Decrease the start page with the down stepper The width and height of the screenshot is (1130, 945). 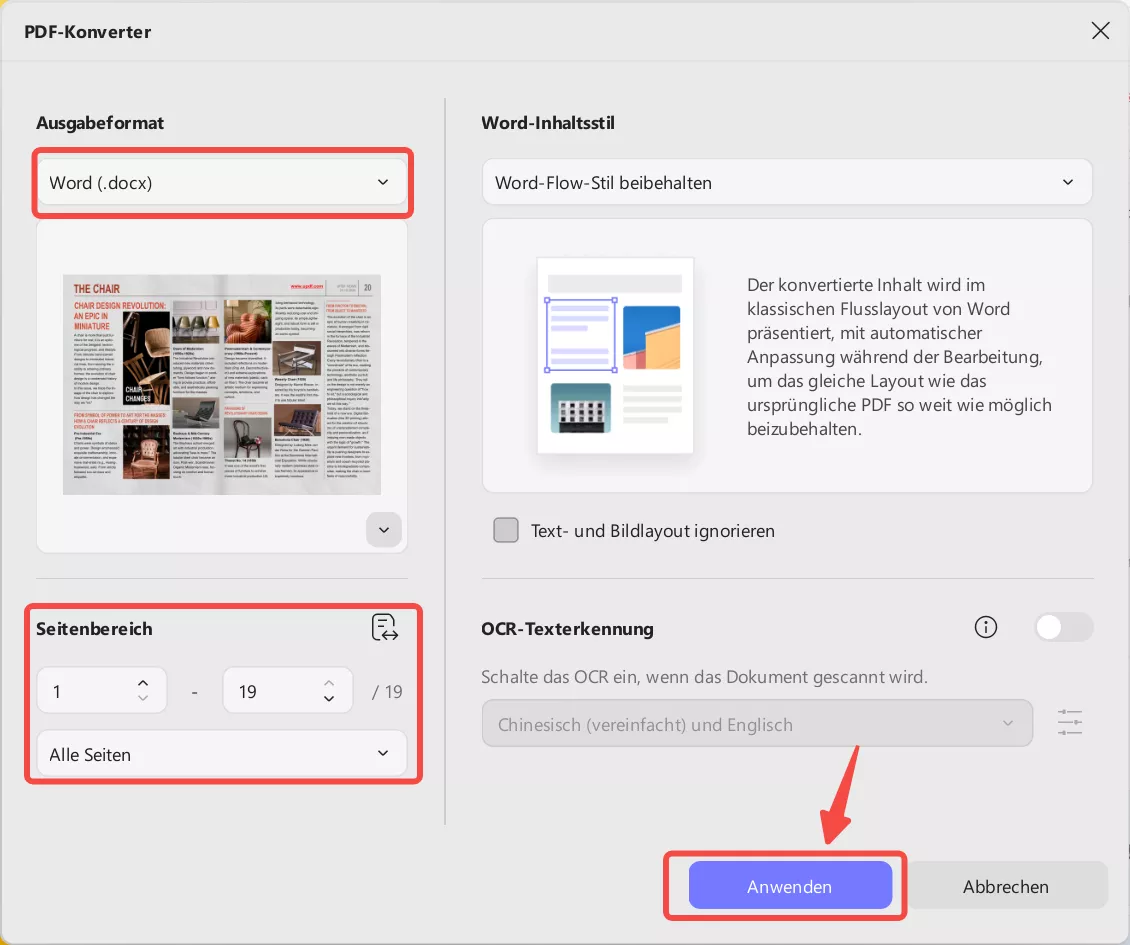tap(142, 697)
